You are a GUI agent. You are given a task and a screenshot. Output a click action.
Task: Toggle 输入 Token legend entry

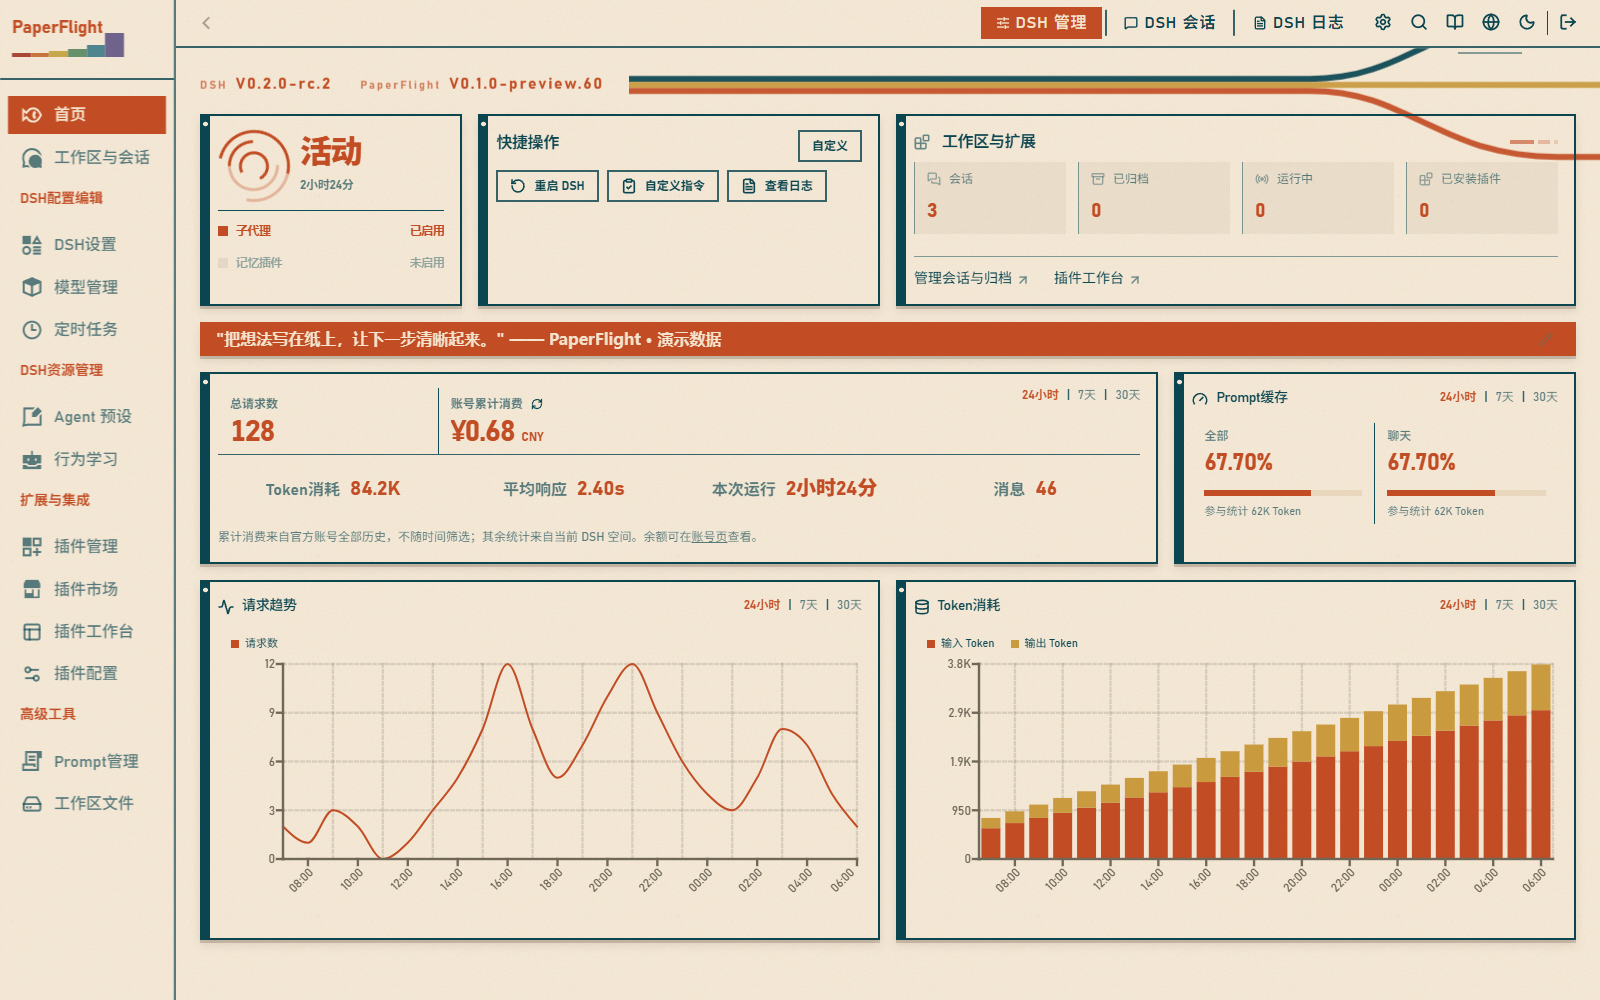961,643
